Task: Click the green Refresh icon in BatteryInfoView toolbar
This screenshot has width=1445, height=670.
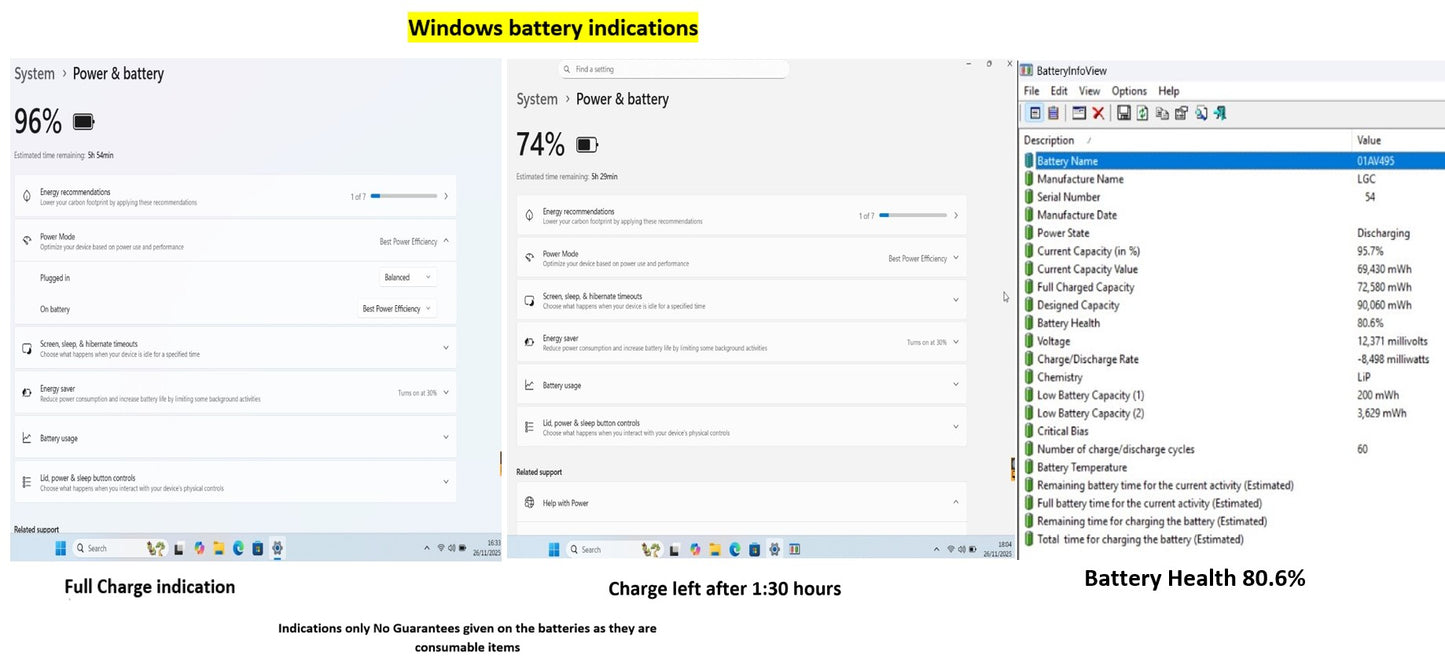Action: [1142, 114]
